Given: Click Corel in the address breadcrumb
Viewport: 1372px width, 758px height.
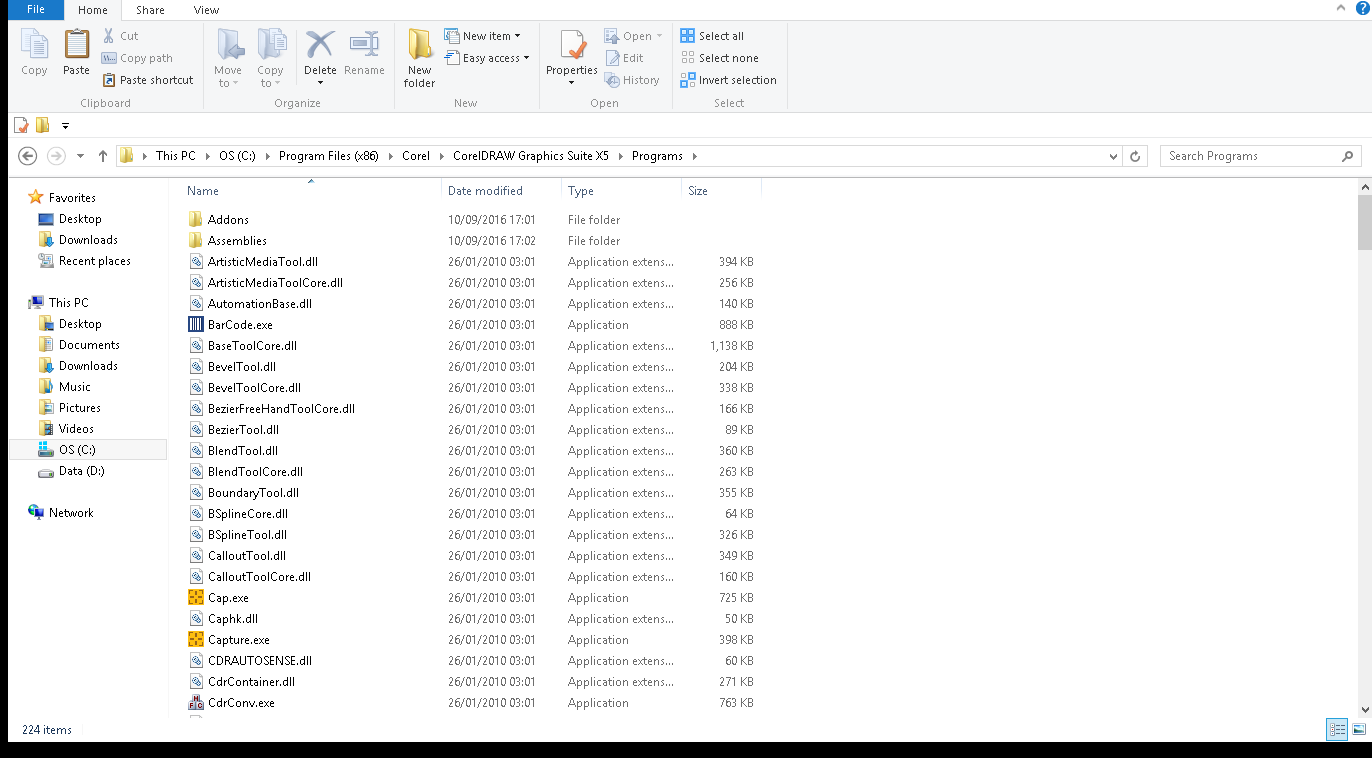Looking at the screenshot, I should 416,156.
